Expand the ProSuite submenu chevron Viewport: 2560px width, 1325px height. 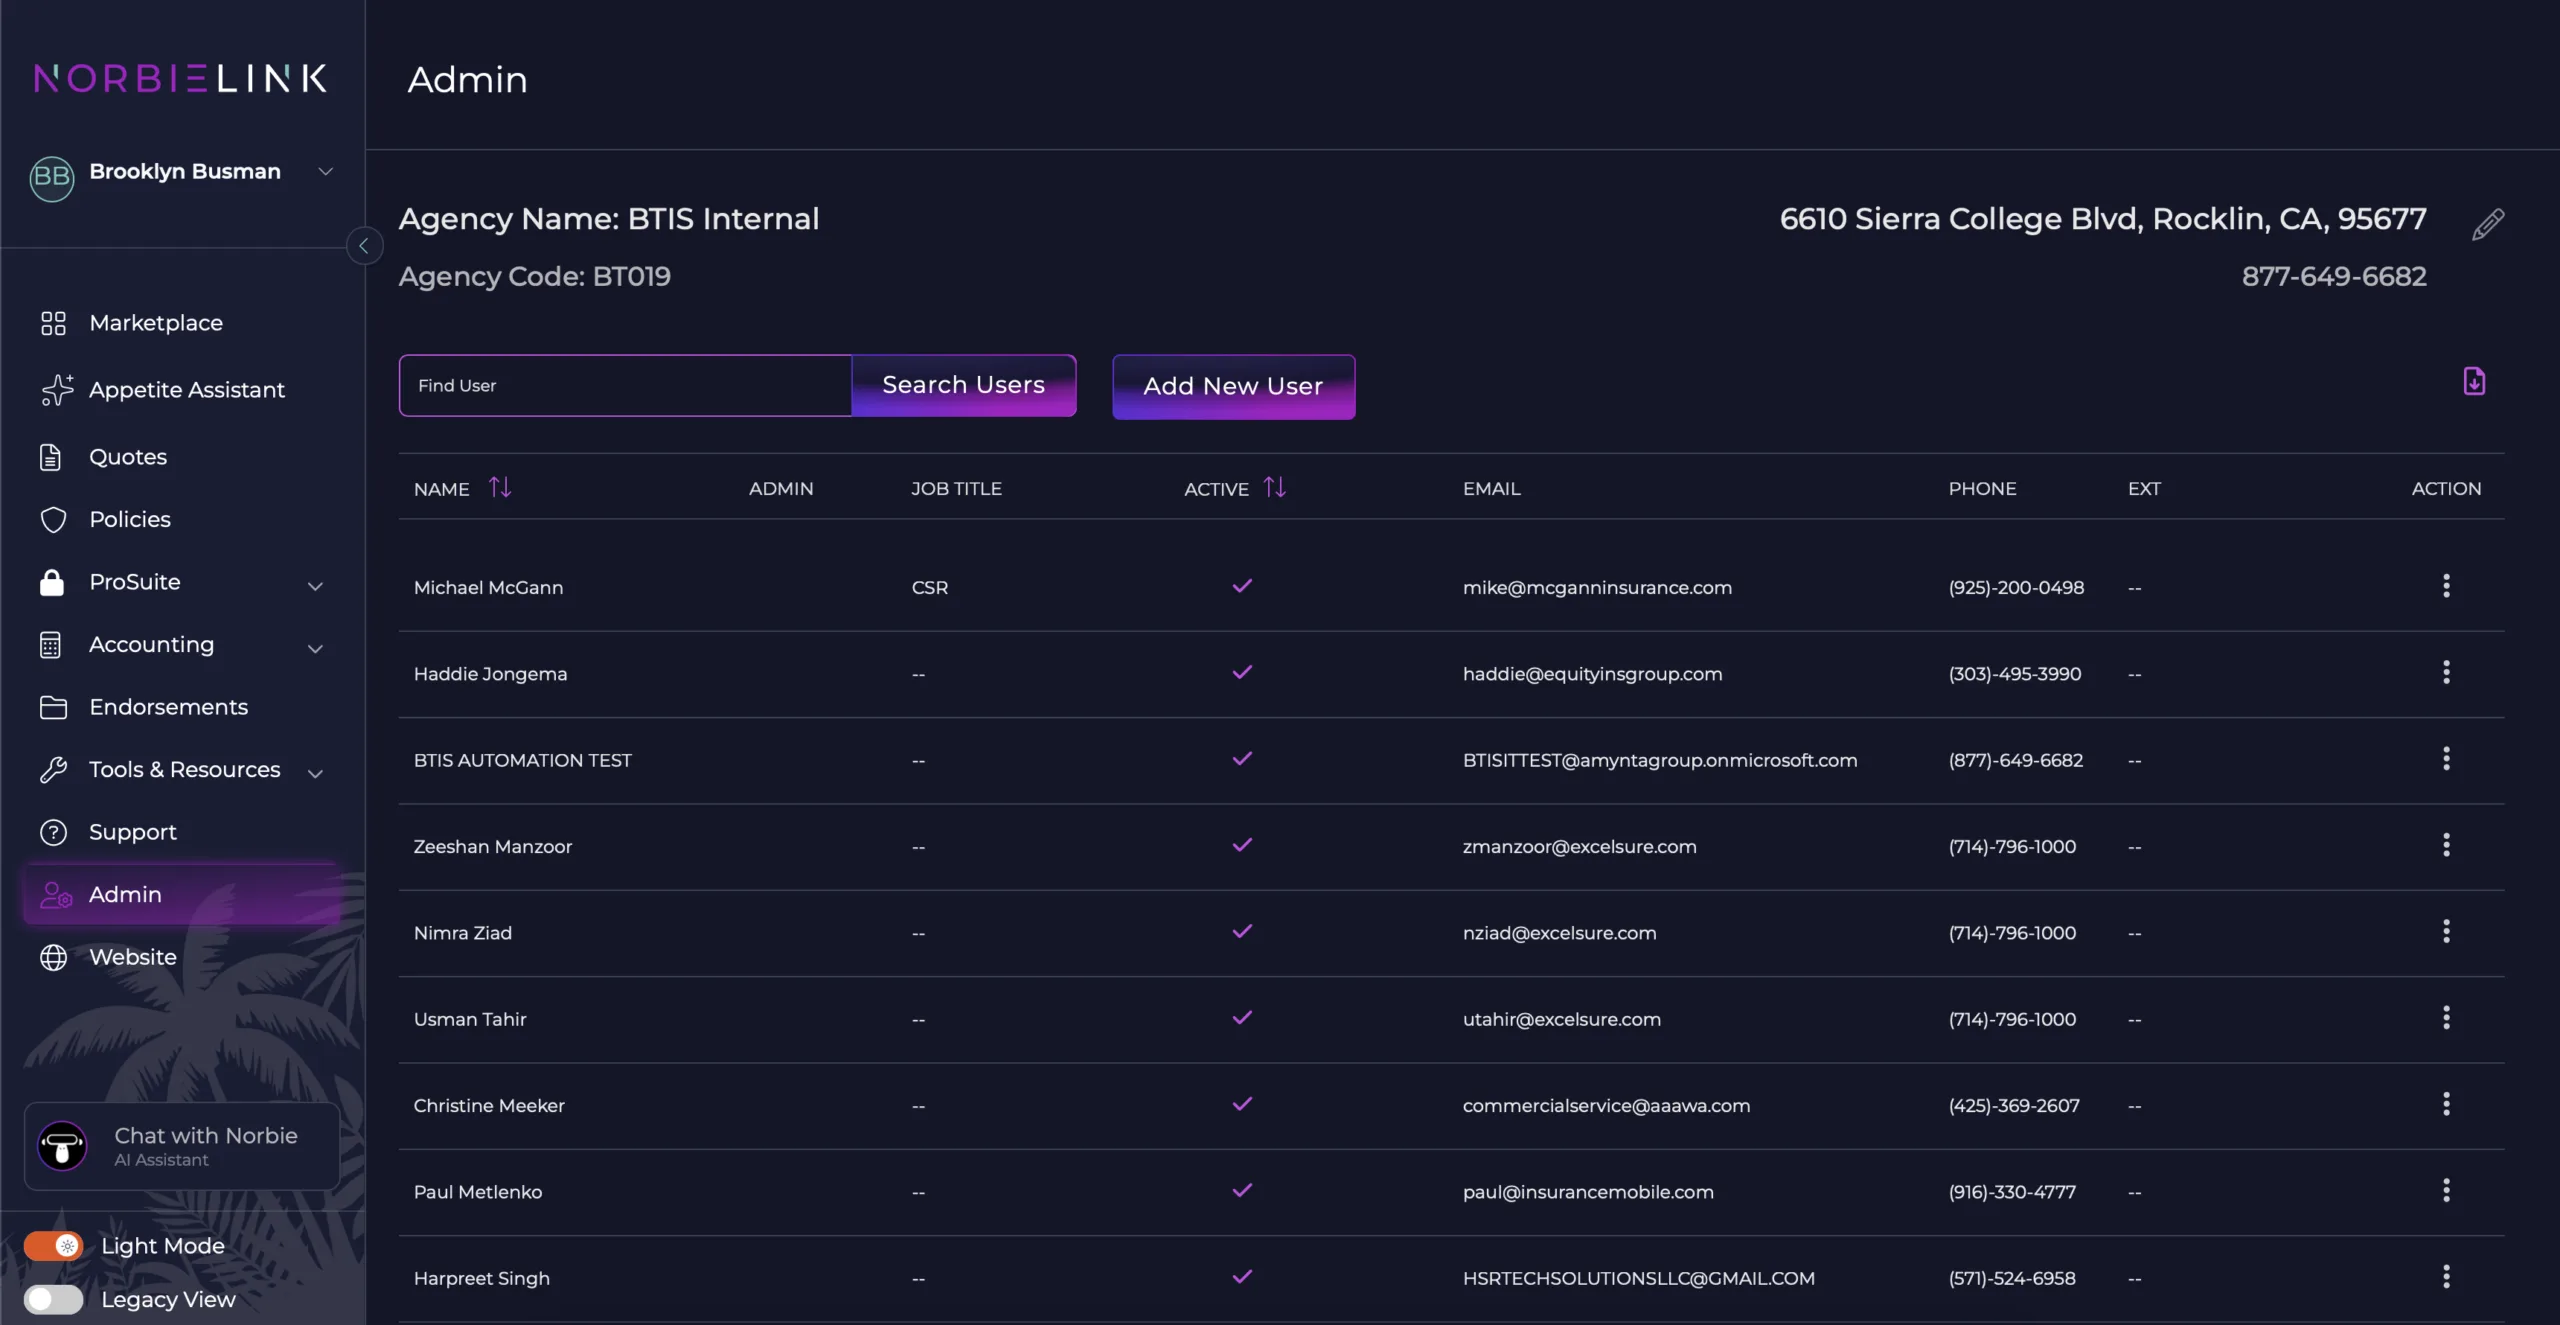tap(315, 585)
